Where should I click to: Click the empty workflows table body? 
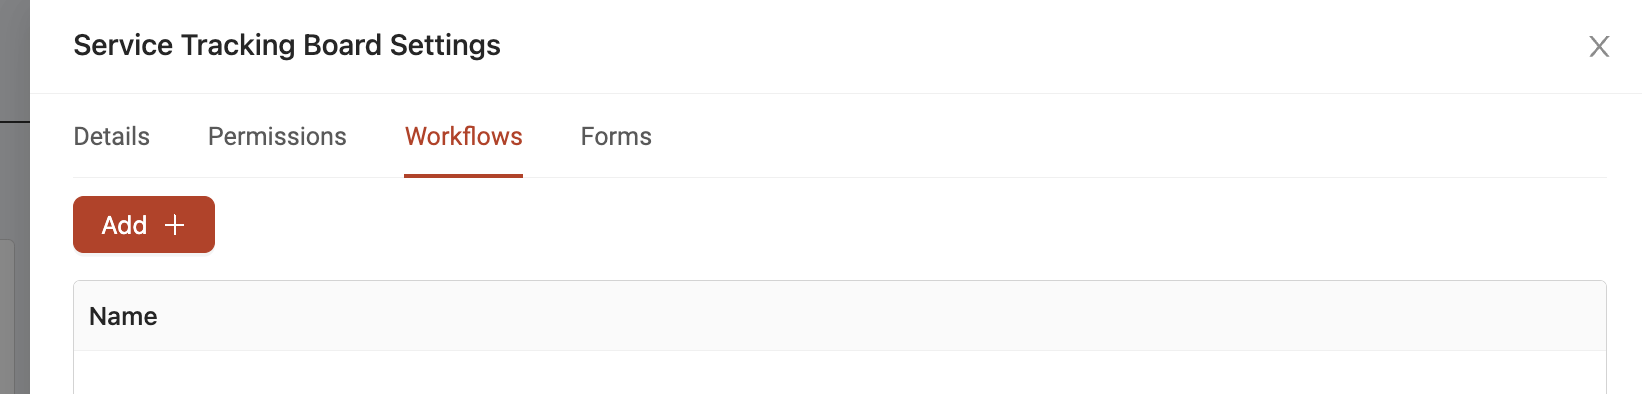pos(840,372)
